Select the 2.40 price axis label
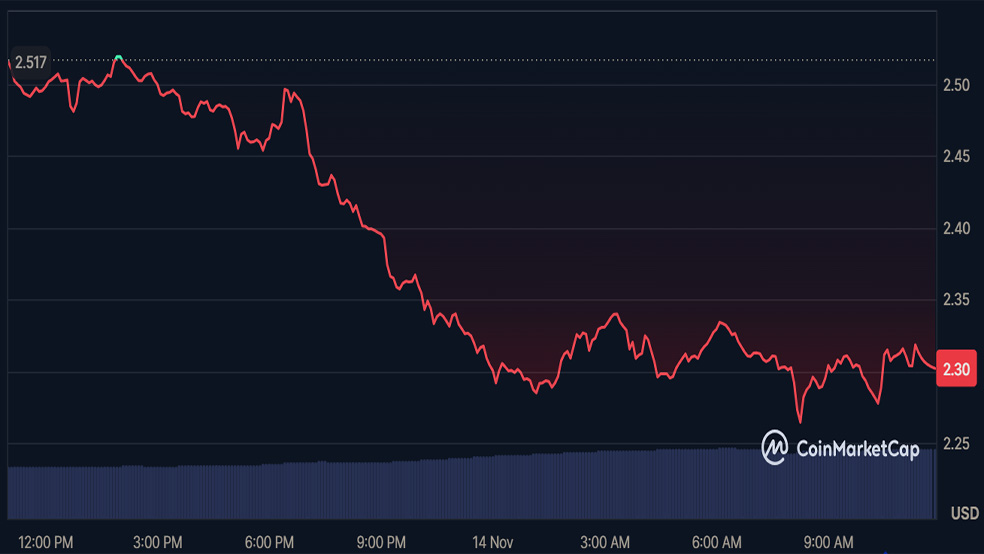 (957, 229)
